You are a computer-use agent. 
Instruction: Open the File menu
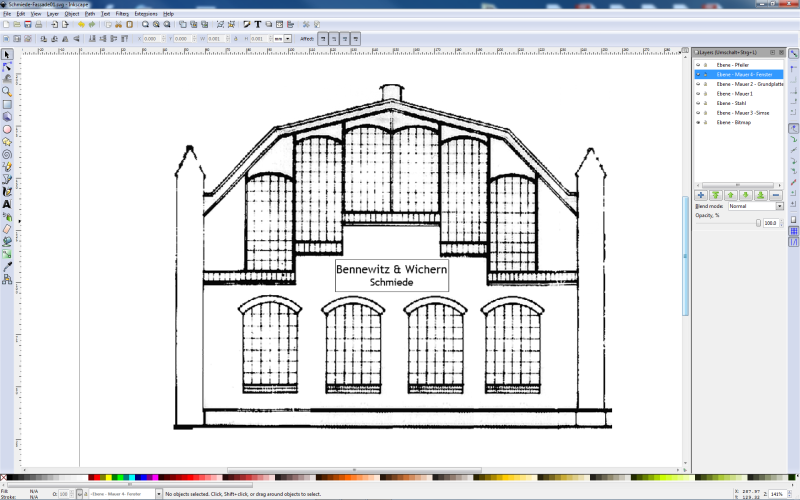tap(7, 14)
